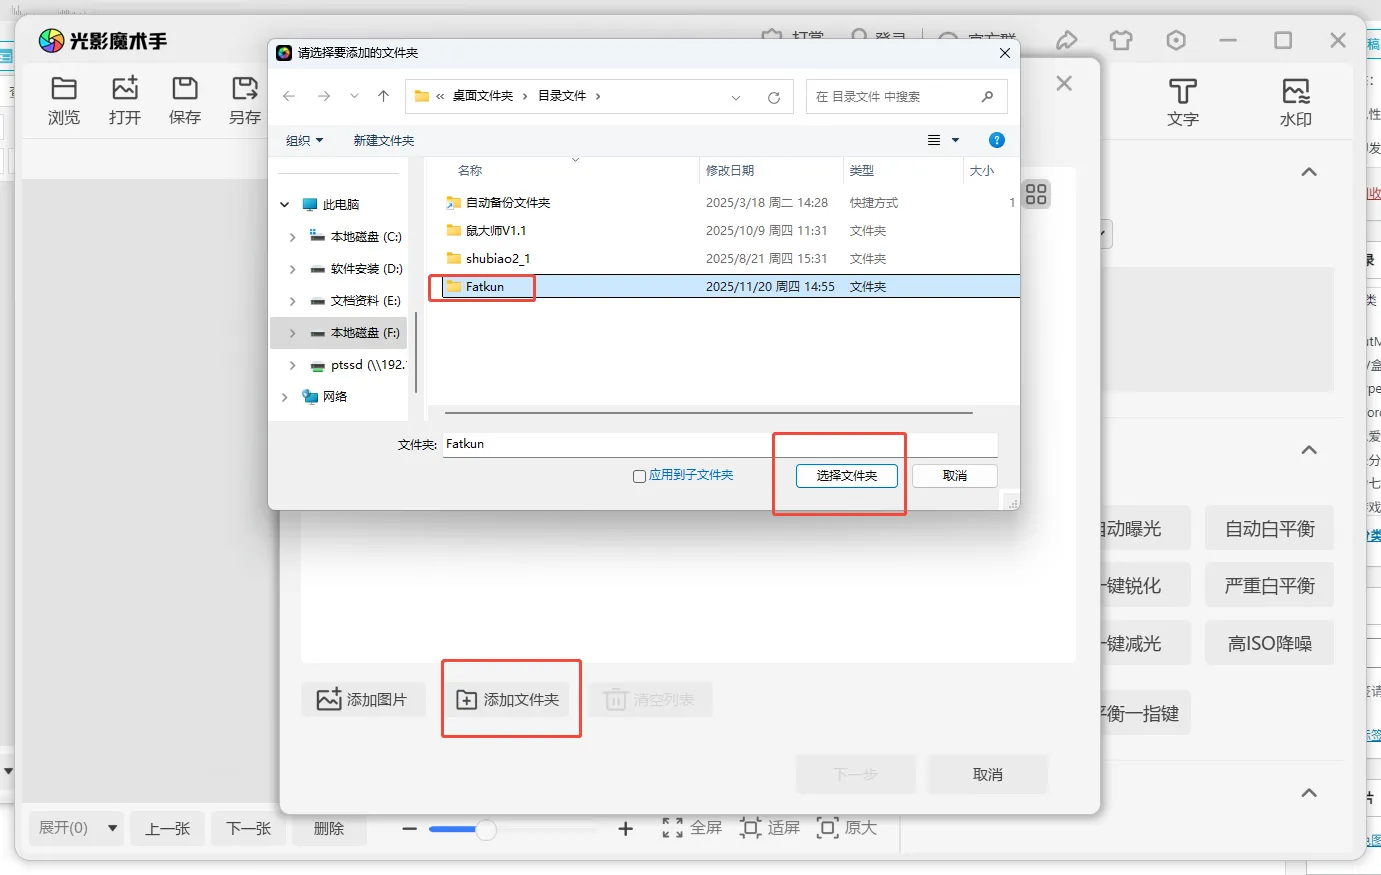This screenshot has width=1381, height=875.
Task: Expand 软件安装 (D:) in tree
Action: 292,269
